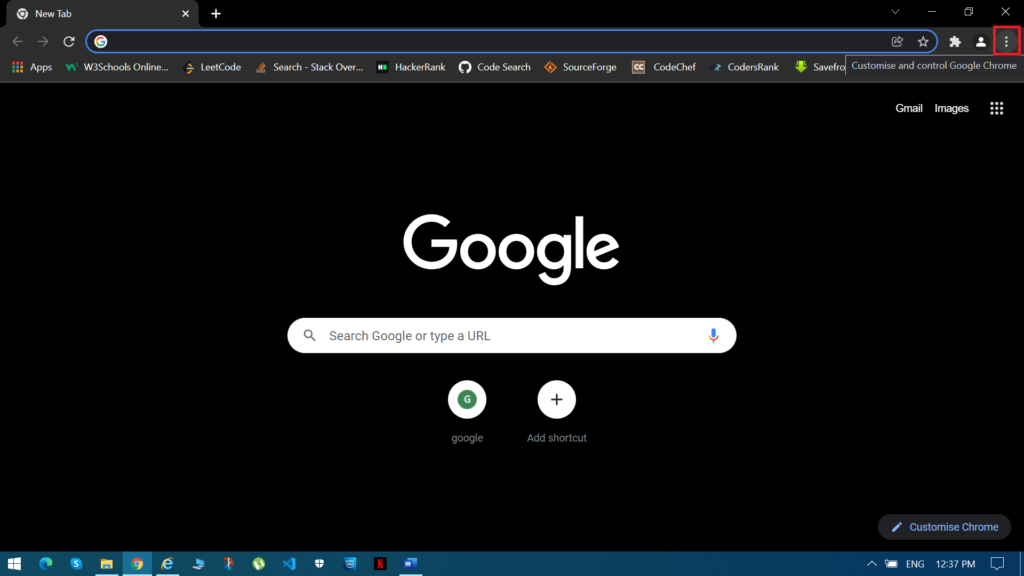Click the Add shortcut button

(556, 411)
